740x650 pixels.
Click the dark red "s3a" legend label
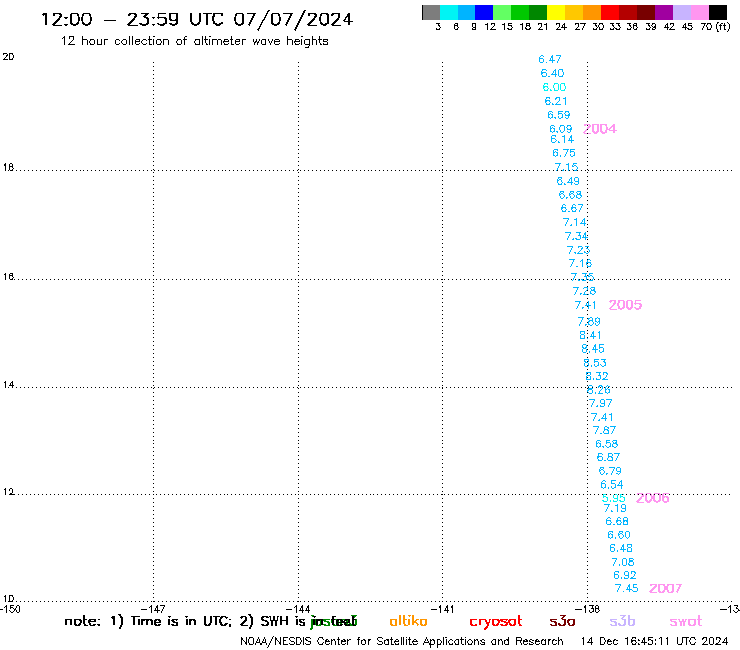click(562, 621)
